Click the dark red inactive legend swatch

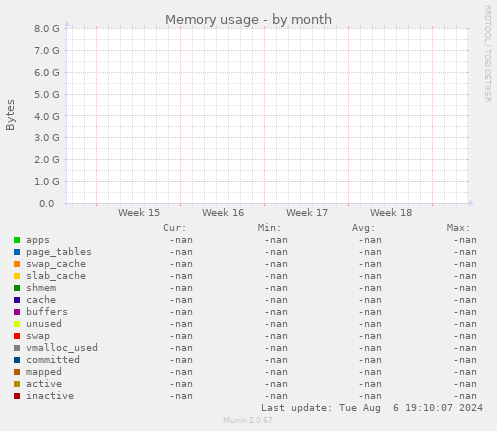(17, 396)
